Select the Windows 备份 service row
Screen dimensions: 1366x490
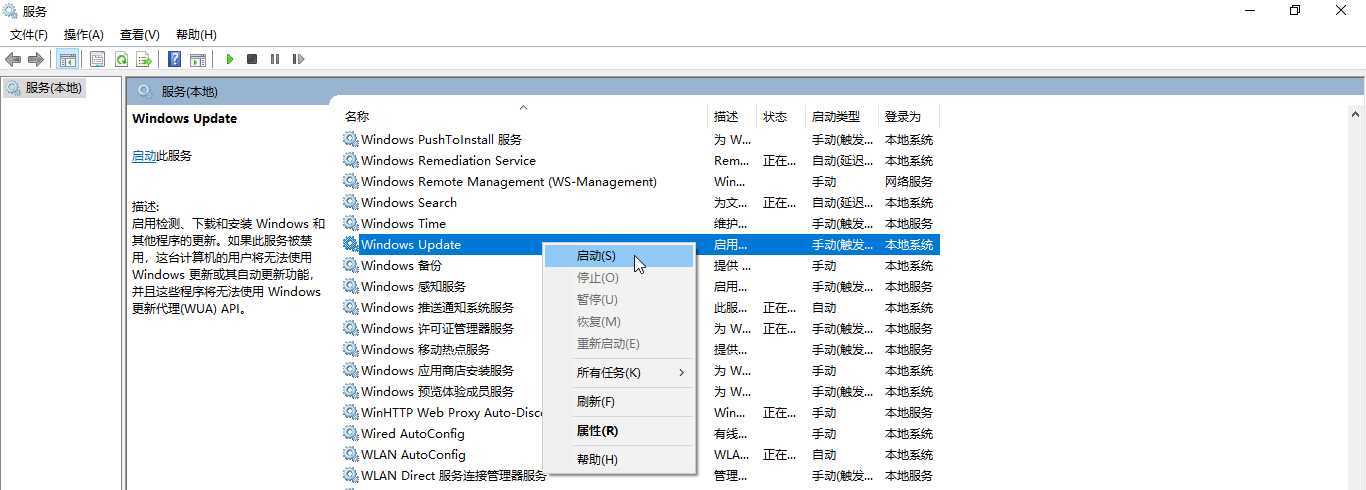639,265
